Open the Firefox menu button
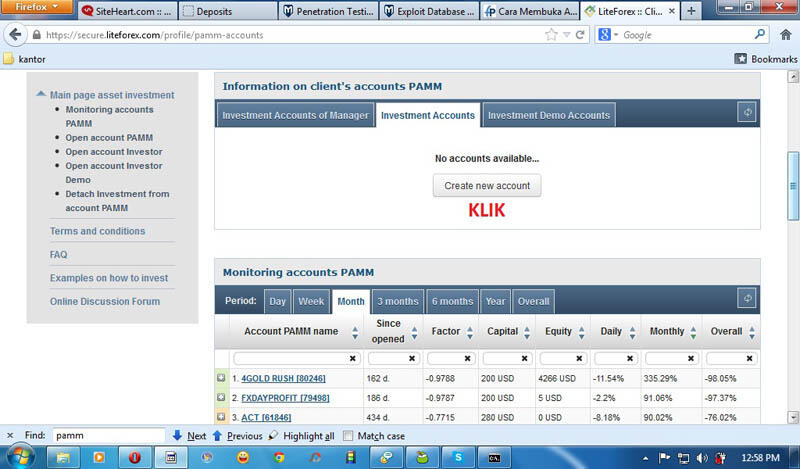The width and height of the screenshot is (800, 469). [37, 7]
